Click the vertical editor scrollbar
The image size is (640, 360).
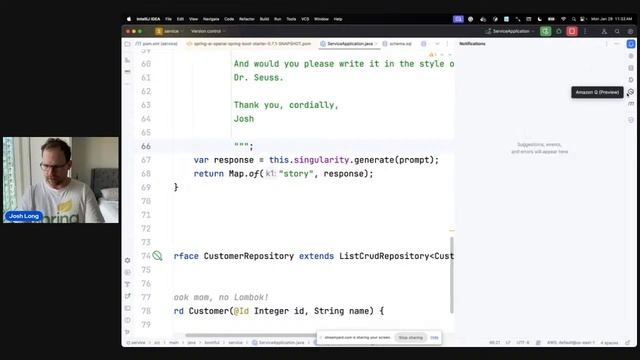click(452, 275)
